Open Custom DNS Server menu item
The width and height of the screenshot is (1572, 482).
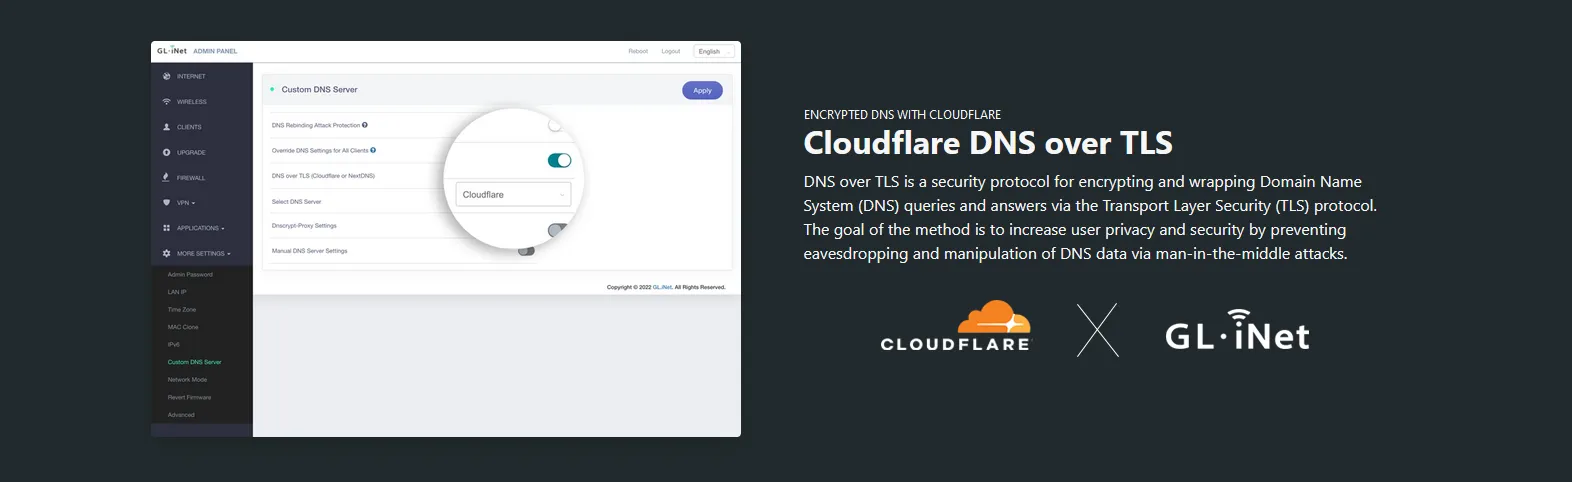pos(194,362)
